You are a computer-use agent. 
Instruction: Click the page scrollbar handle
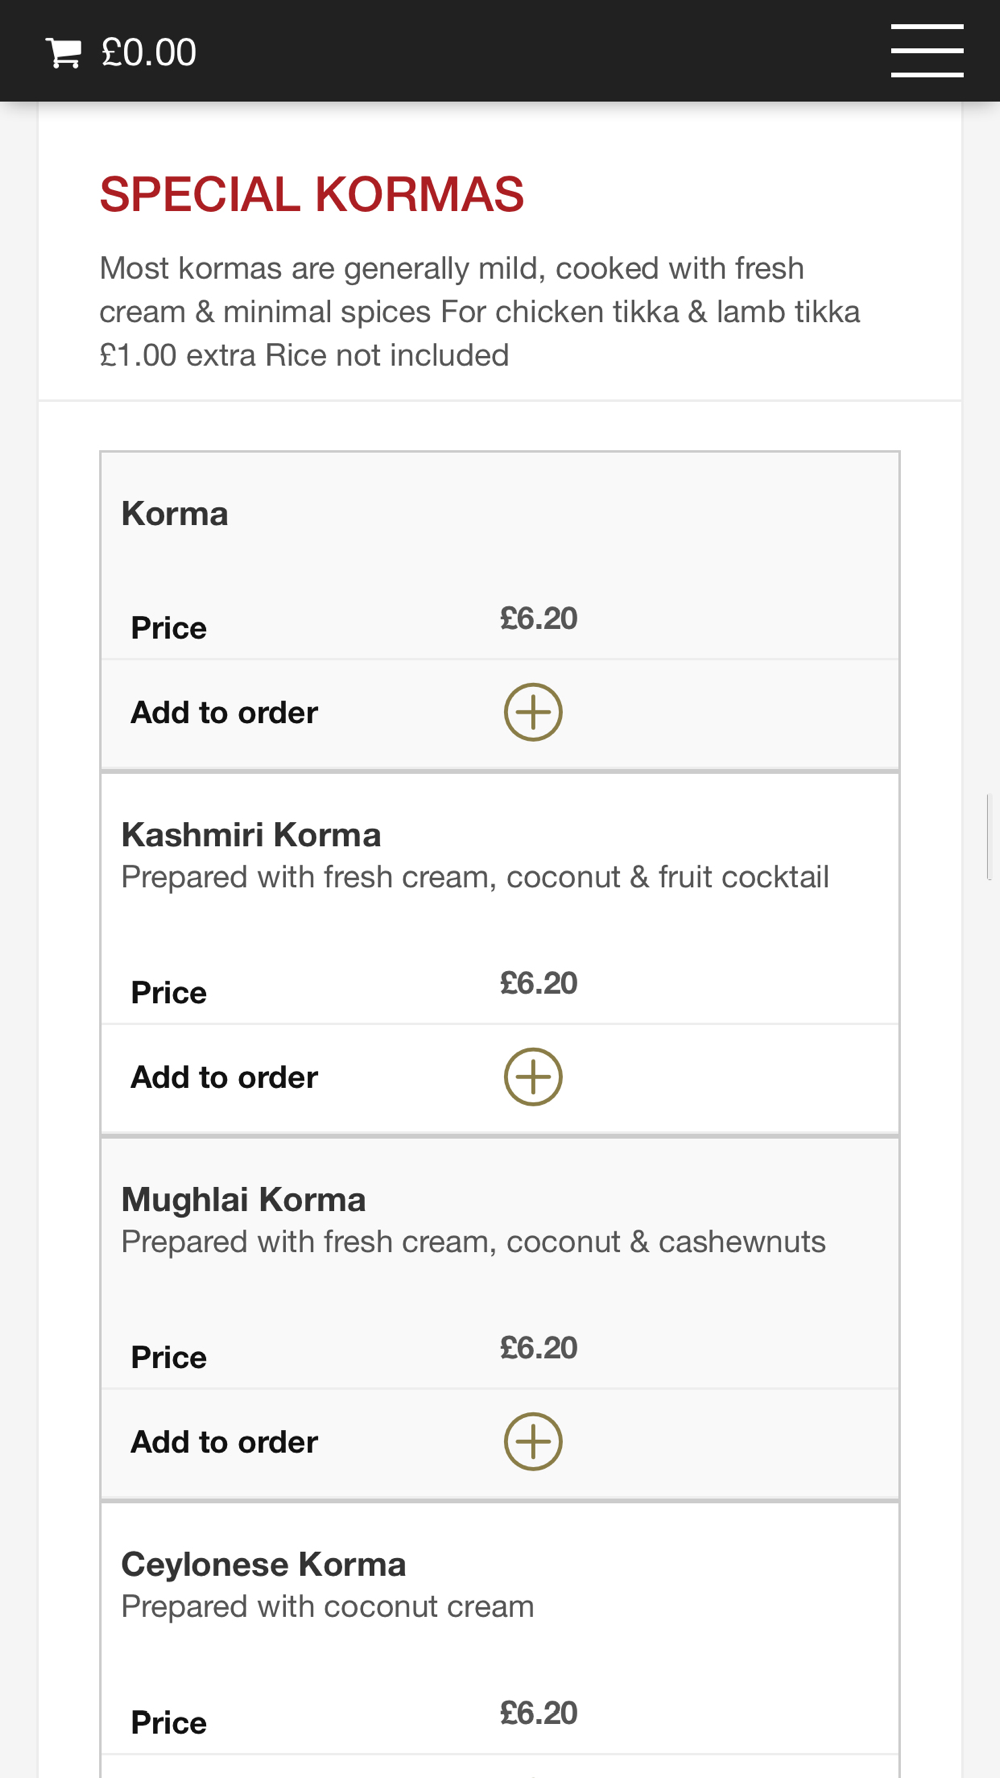point(988,837)
